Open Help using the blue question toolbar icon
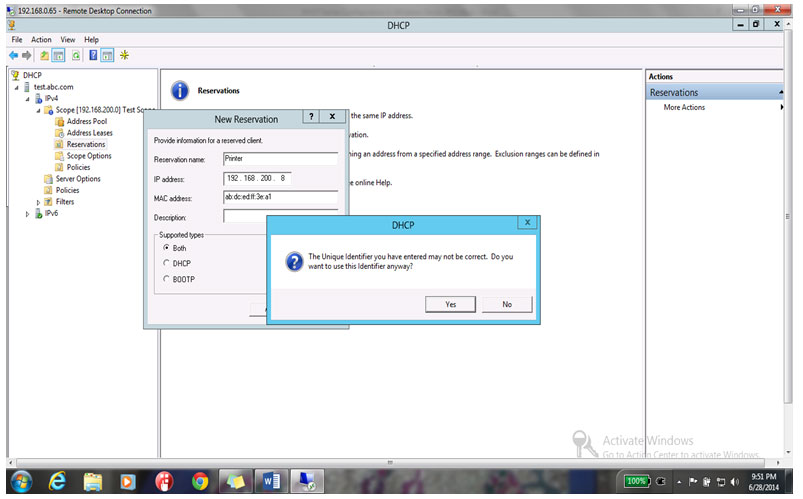803x499 pixels. coord(93,55)
